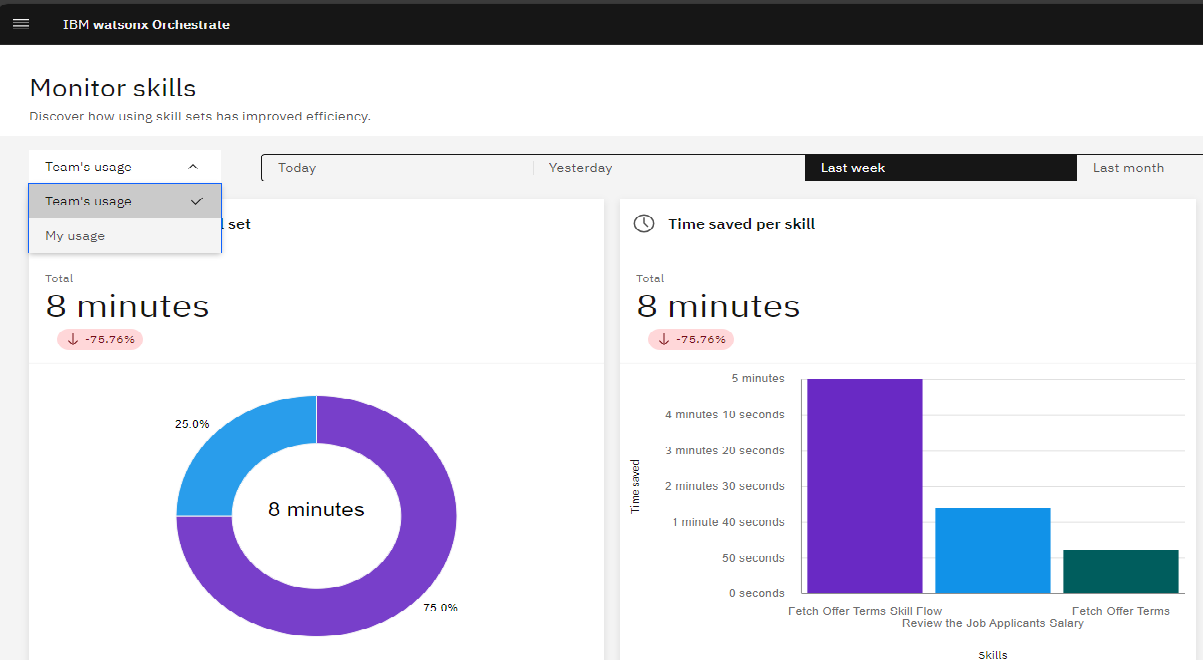Click the -75.76% badge under left total

click(100, 339)
